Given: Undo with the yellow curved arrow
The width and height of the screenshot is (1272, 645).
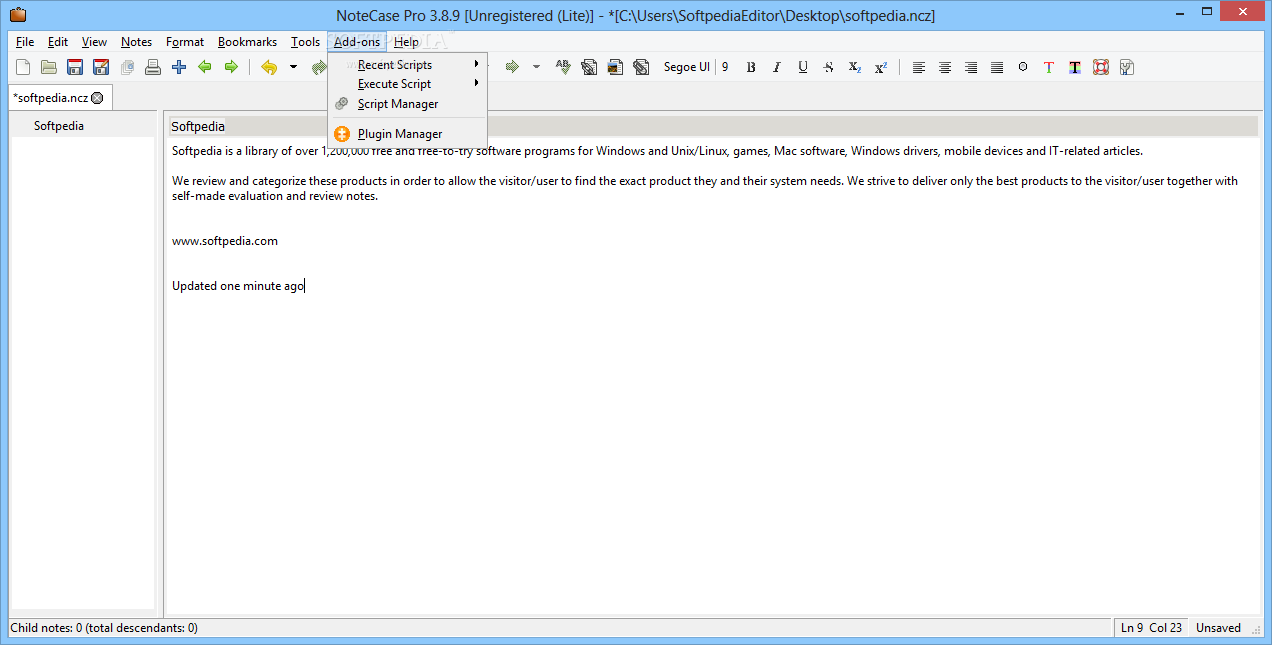Looking at the screenshot, I should (x=269, y=67).
